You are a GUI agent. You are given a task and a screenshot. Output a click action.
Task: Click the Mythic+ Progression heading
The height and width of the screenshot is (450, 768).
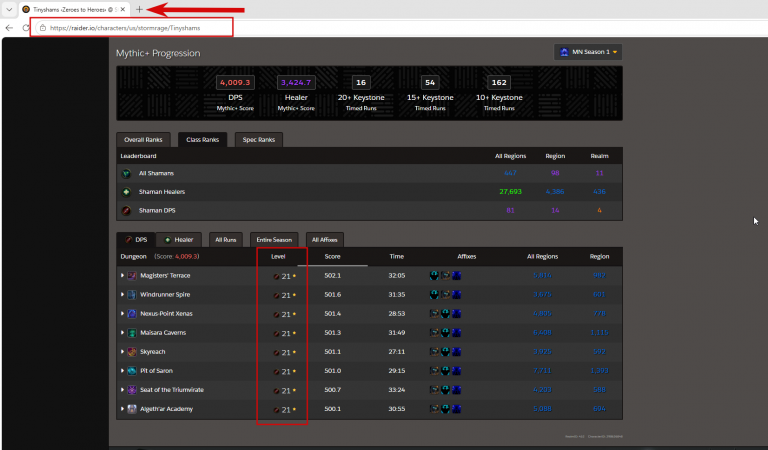[x=158, y=53]
